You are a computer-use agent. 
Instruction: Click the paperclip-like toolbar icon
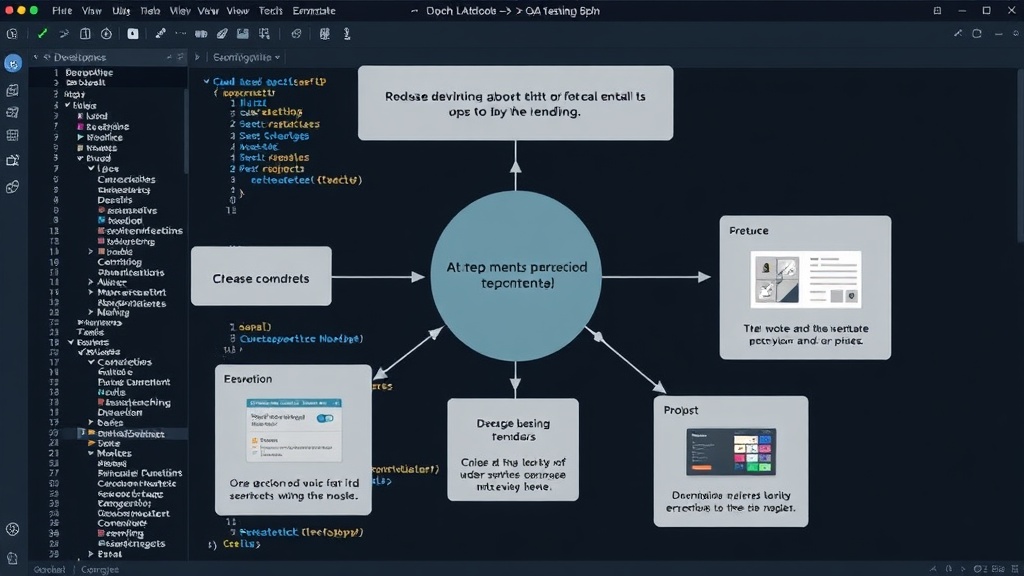pyautogui.click(x=222, y=33)
